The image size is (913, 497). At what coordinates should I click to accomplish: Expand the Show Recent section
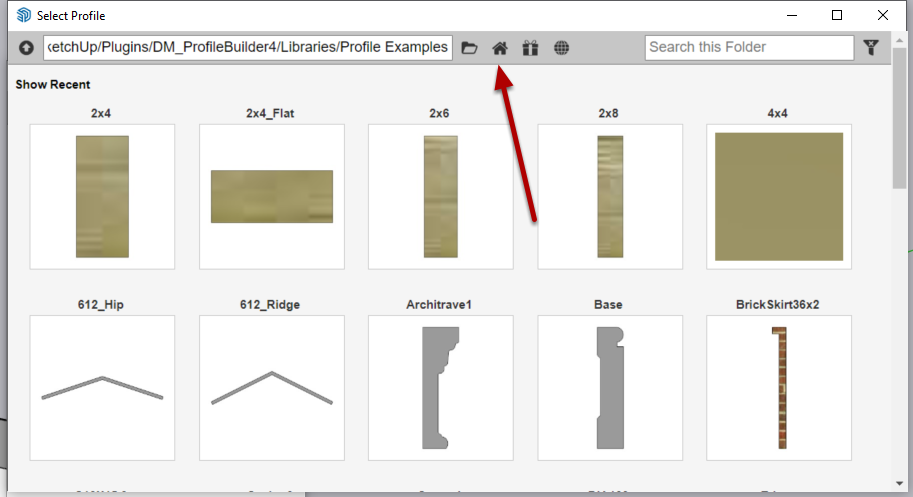pyautogui.click(x=52, y=85)
